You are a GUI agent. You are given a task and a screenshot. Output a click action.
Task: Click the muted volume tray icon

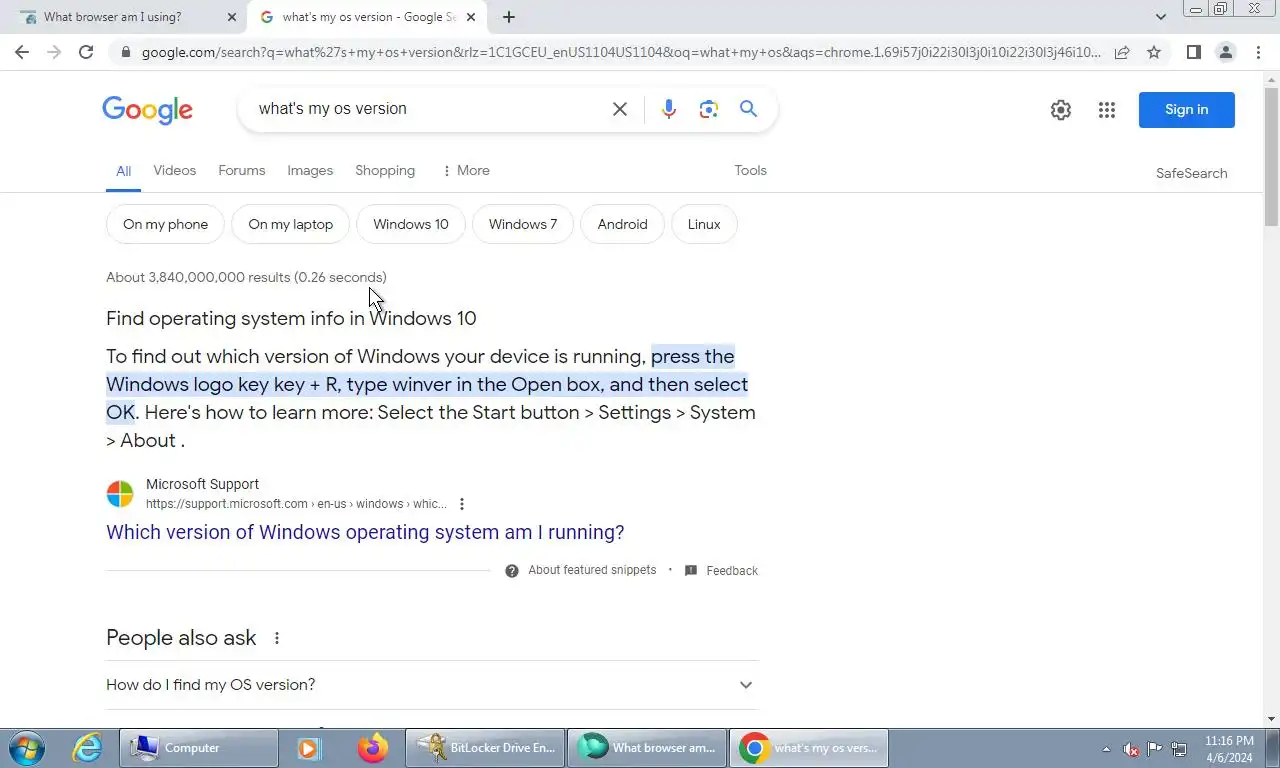1131,749
